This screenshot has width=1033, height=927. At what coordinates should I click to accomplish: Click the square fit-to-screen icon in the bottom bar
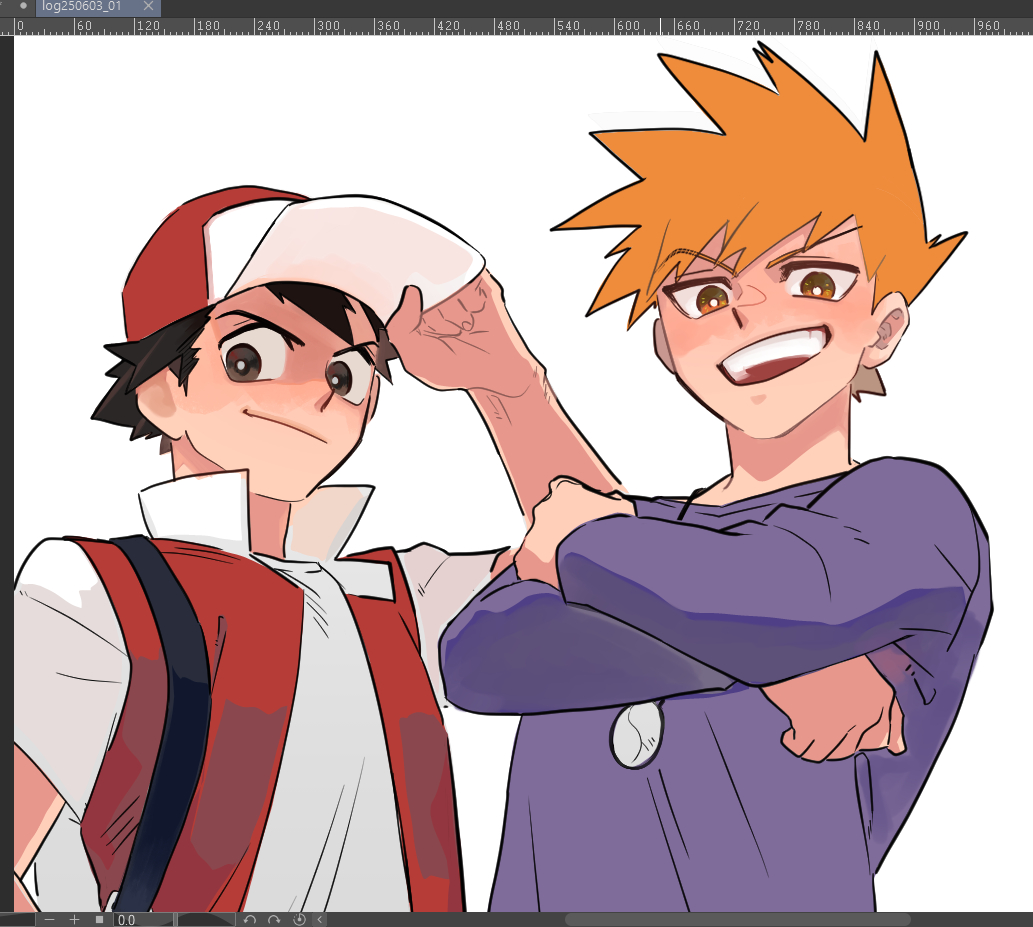click(x=99, y=919)
